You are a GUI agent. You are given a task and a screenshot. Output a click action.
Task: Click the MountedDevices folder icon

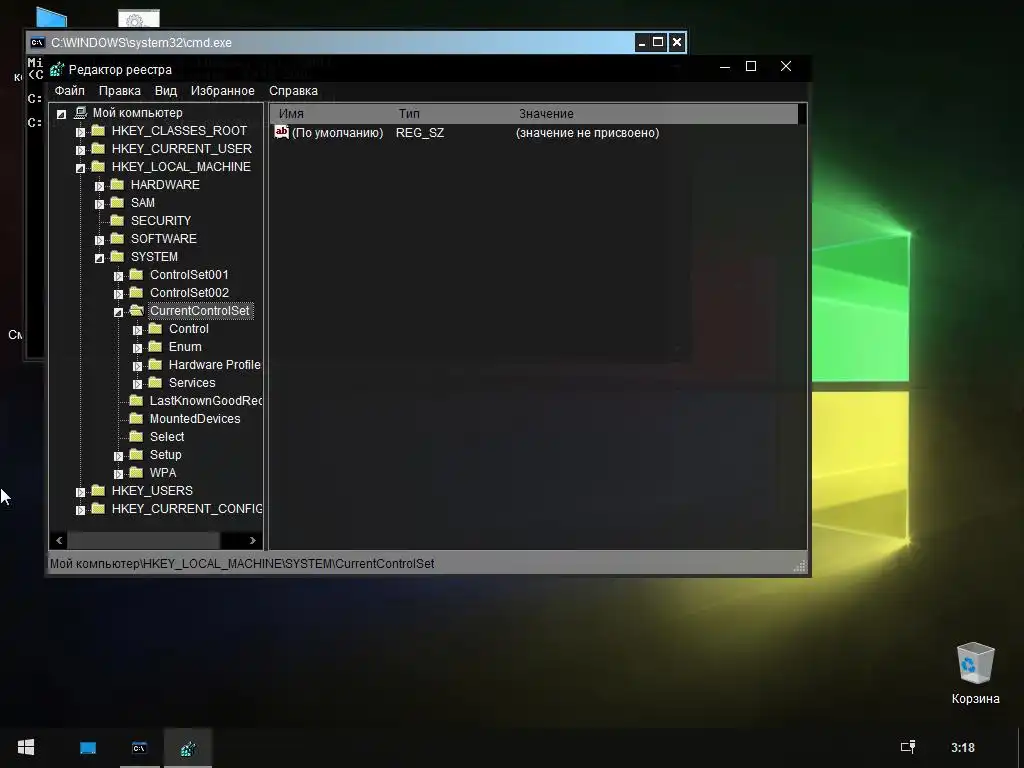[x=136, y=418]
